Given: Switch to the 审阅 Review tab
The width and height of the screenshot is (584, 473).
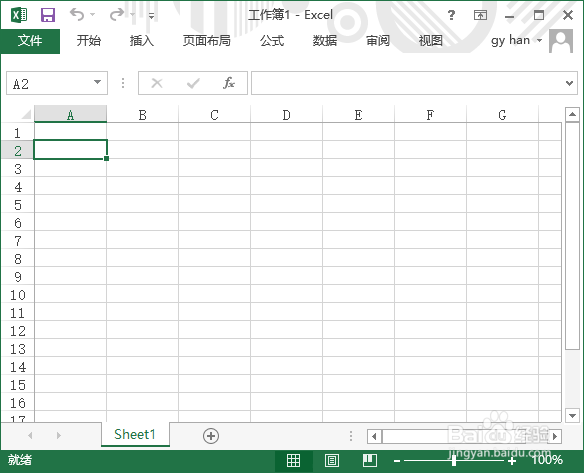Looking at the screenshot, I should pos(378,41).
